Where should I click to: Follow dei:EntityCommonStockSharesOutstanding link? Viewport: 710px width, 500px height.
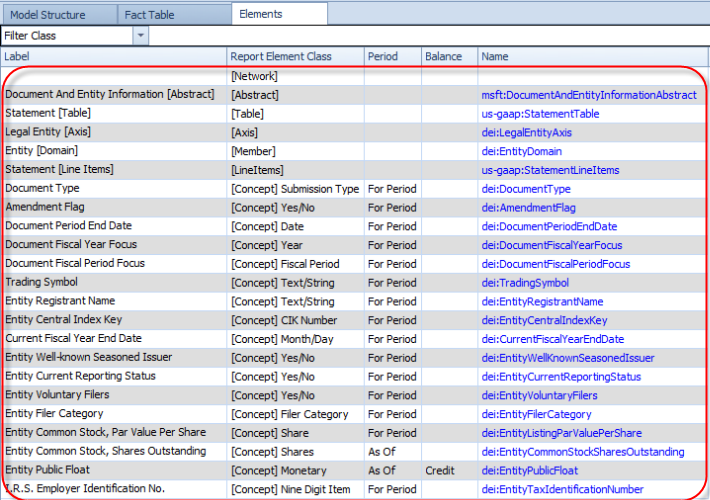click(x=583, y=452)
